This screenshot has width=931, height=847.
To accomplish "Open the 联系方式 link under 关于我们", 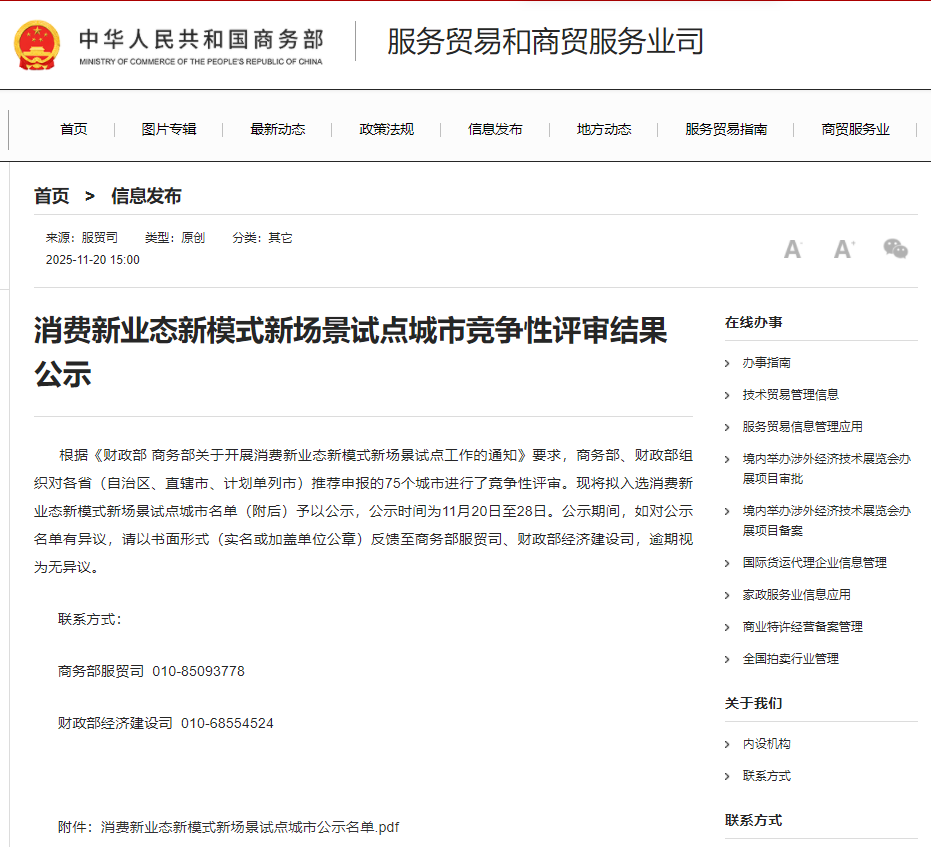I will tap(766, 776).
